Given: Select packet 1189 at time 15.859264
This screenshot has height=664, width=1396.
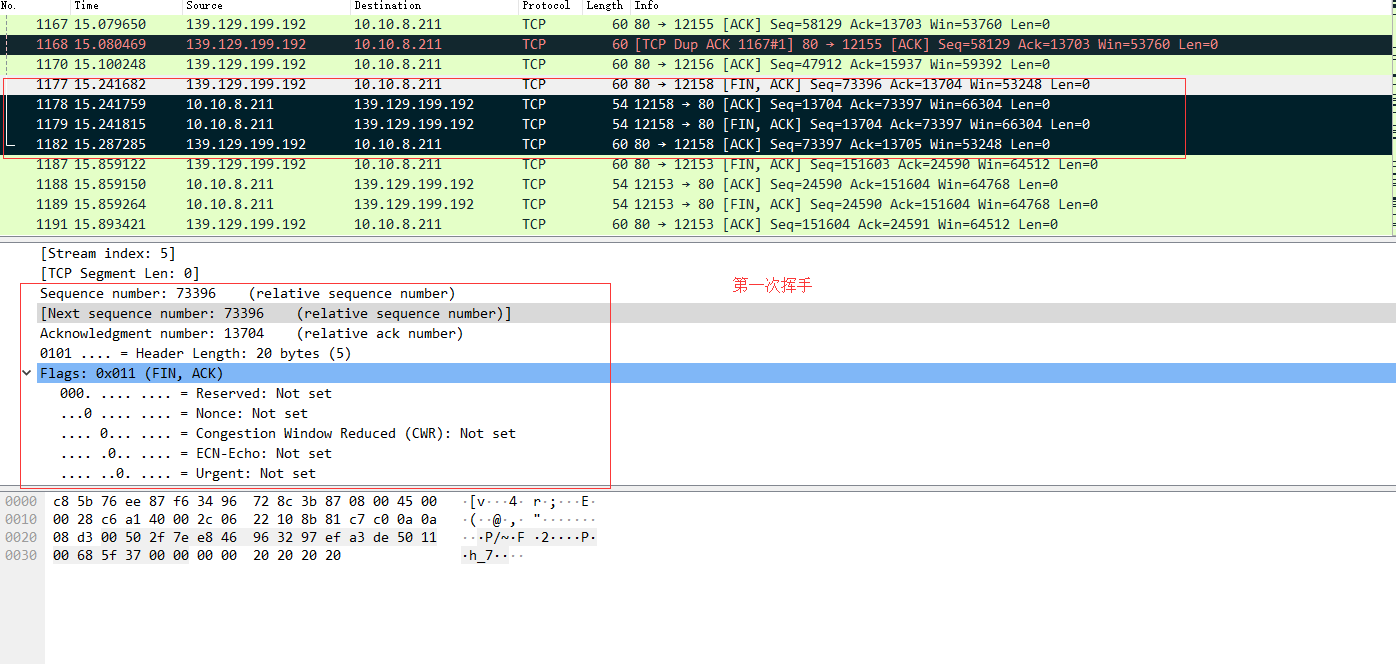Looking at the screenshot, I should (698, 204).
